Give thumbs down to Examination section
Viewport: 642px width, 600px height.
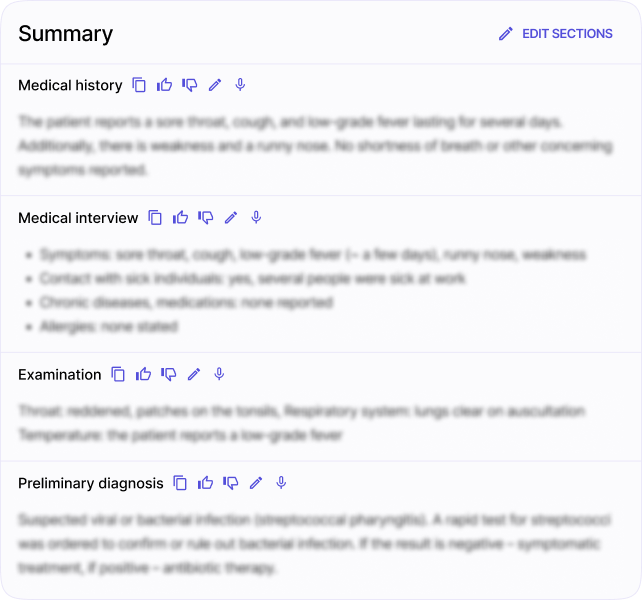pyautogui.click(x=169, y=374)
